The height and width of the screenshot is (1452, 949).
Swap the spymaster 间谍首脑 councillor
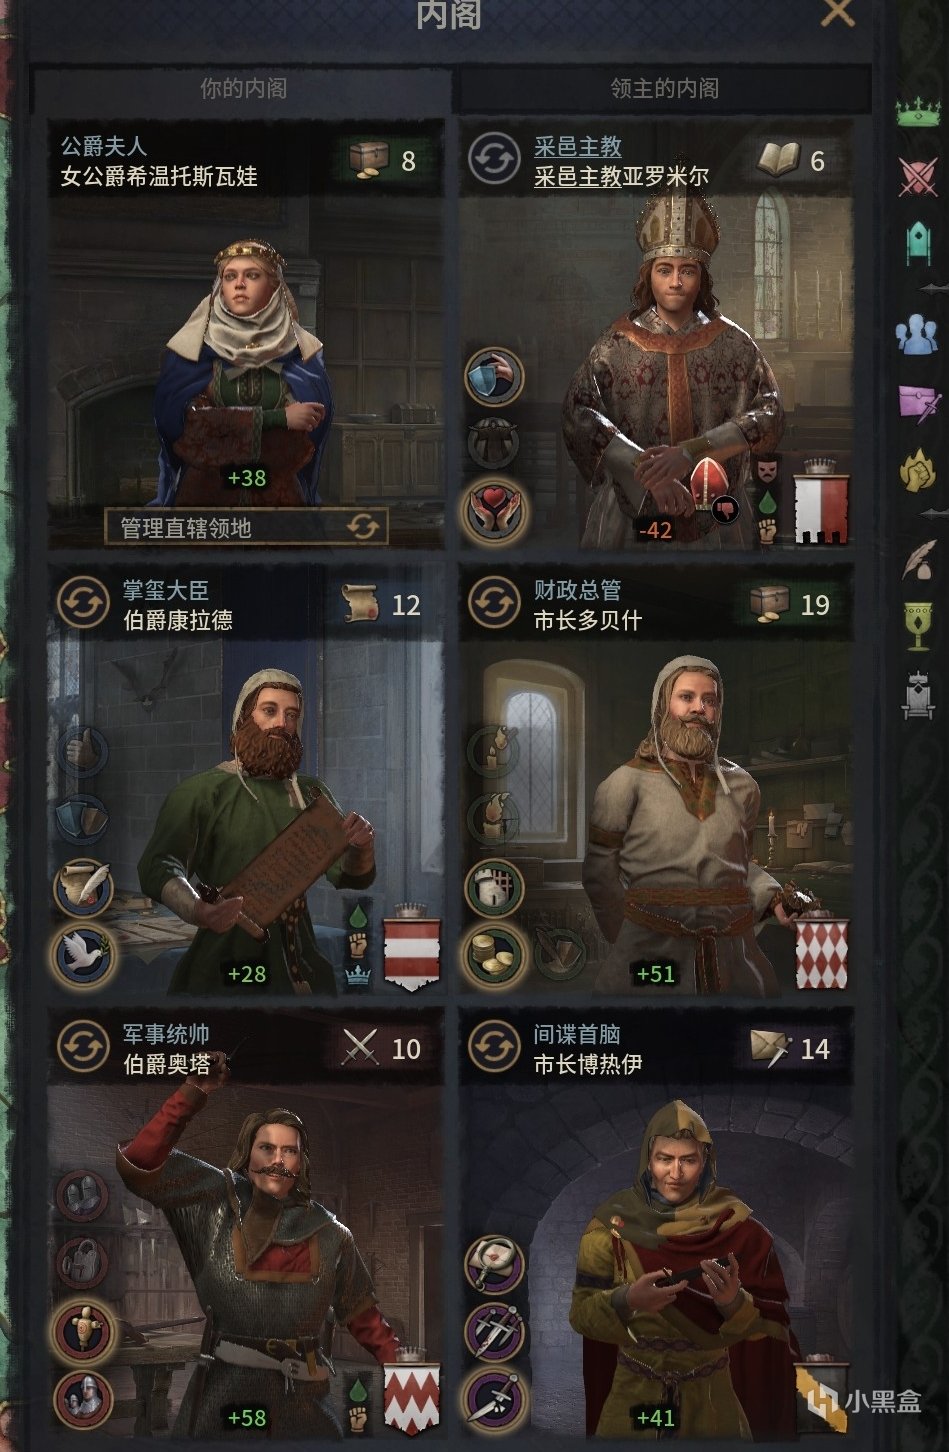pos(494,1047)
